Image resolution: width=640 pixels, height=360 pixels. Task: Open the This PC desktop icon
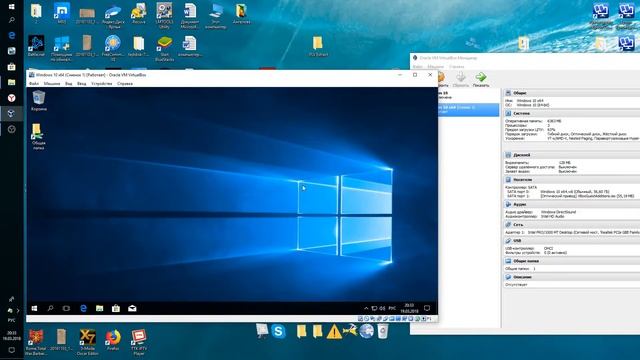[x=216, y=16]
